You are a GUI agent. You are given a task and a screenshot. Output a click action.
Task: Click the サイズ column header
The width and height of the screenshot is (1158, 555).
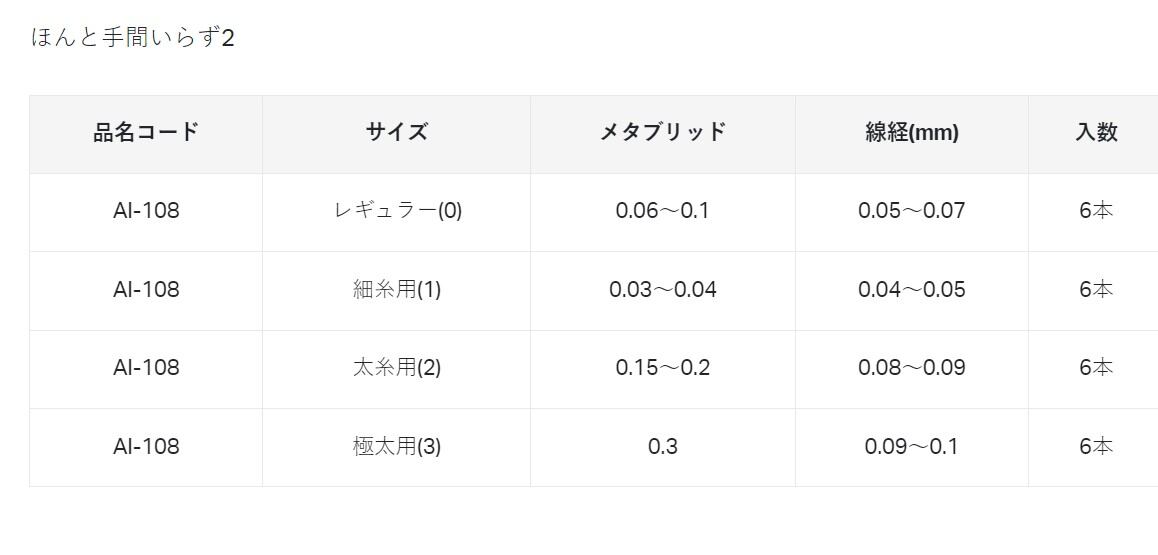pos(397,132)
